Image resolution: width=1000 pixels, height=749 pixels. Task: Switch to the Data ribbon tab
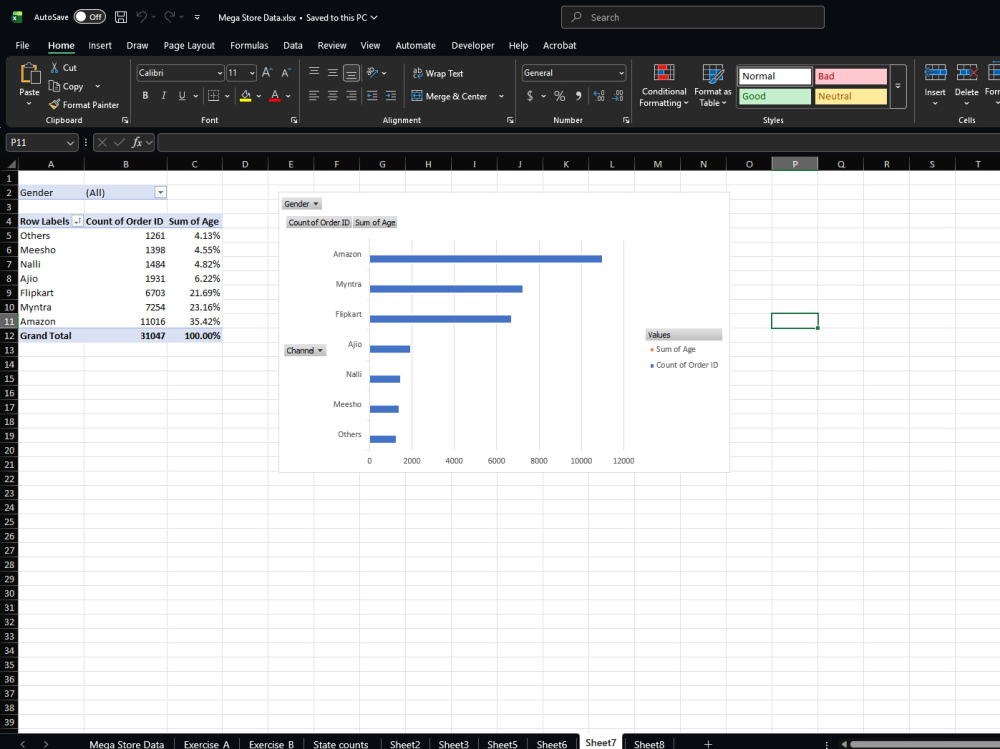[293, 45]
